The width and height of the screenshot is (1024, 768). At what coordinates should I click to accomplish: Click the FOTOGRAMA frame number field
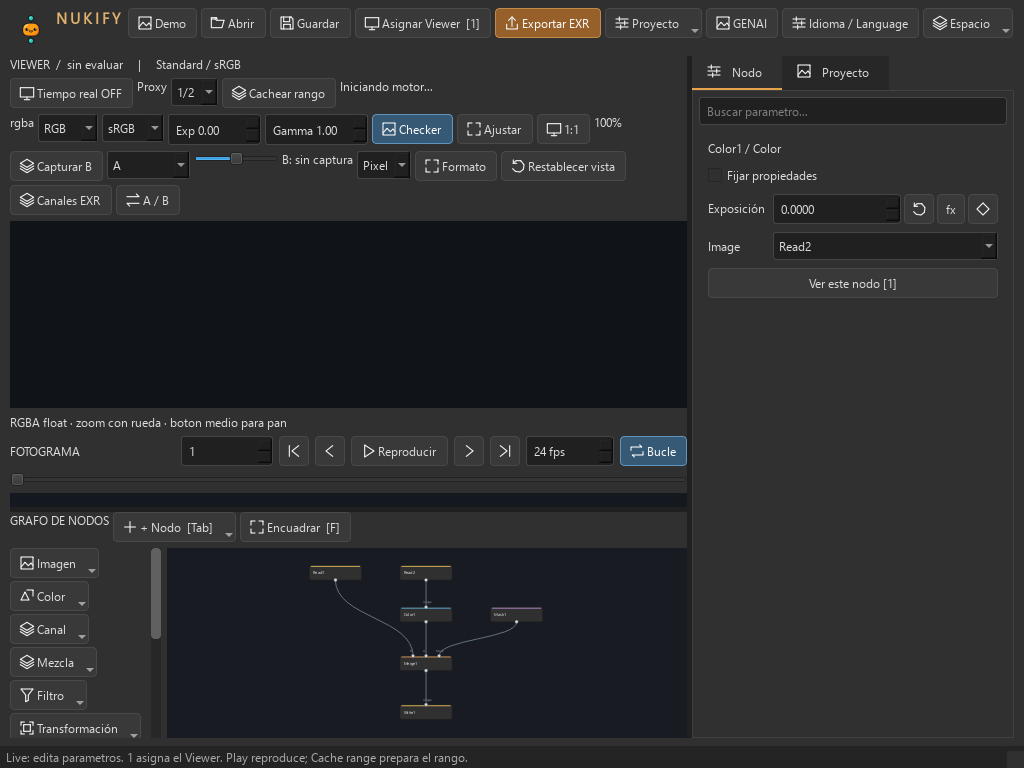point(227,451)
